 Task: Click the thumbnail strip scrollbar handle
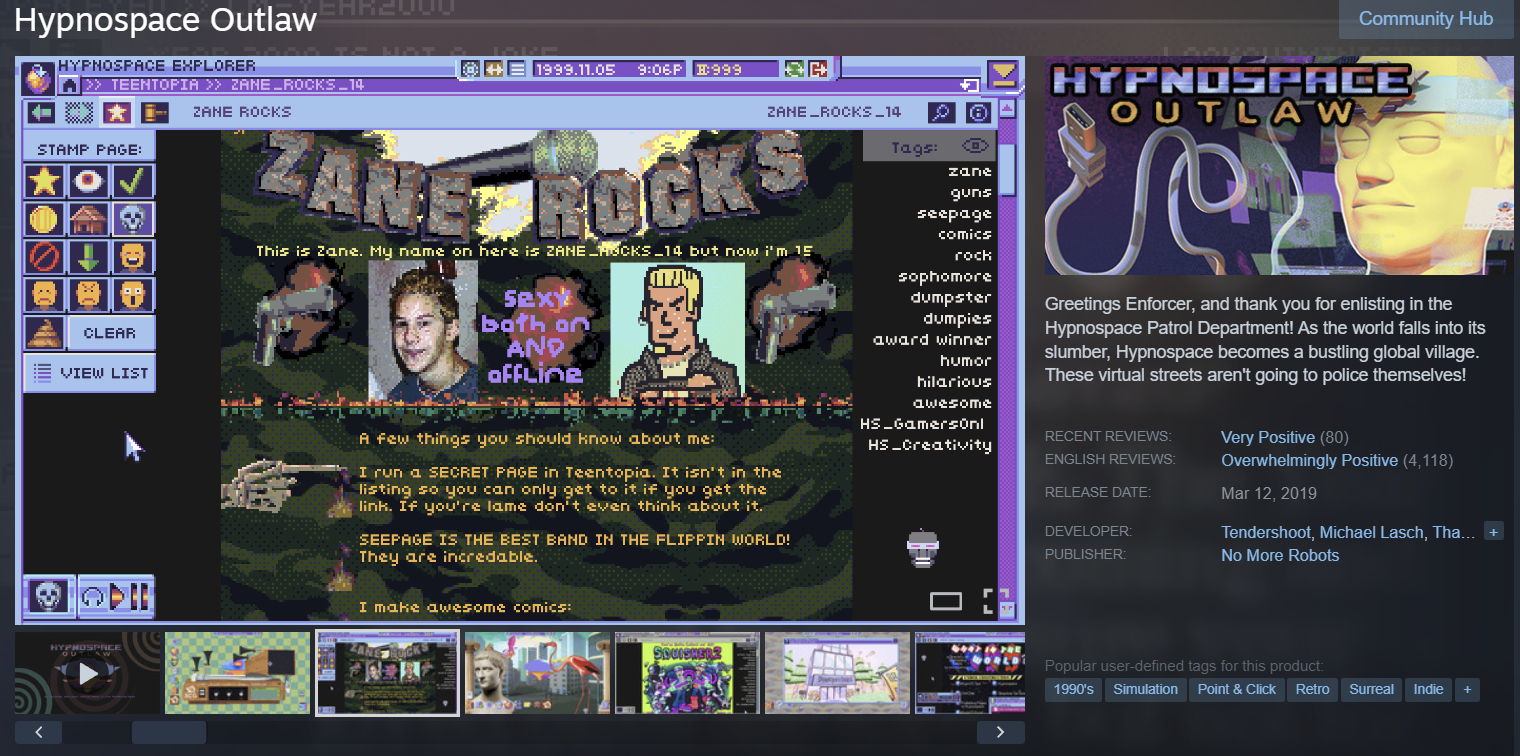(169, 732)
